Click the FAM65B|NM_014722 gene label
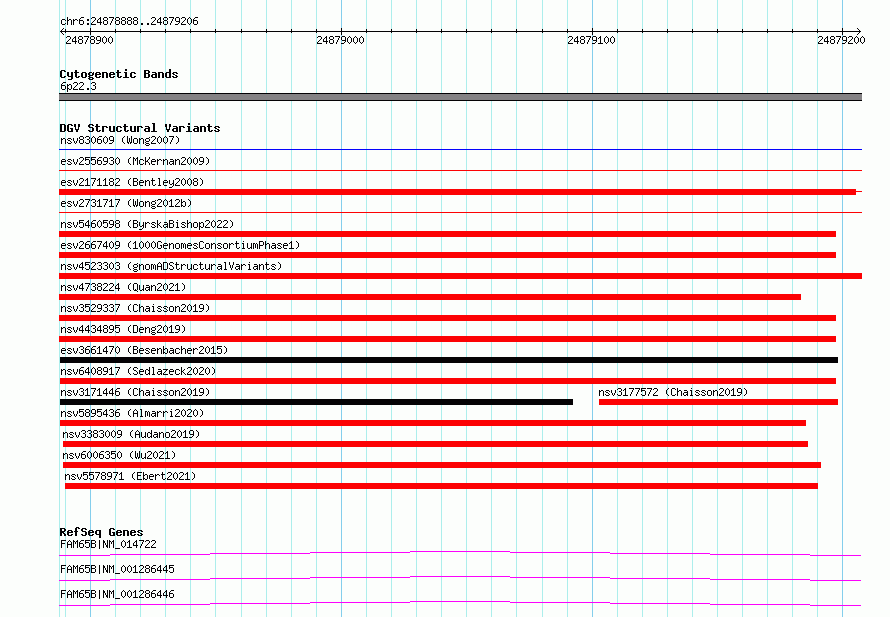 [x=108, y=544]
